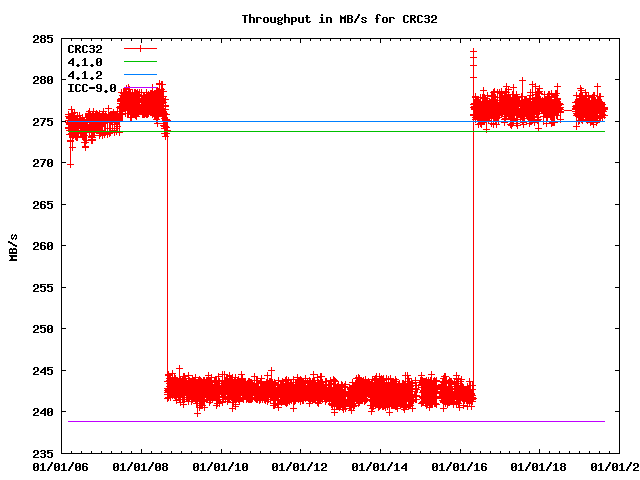This screenshot has height=480, width=640.
Task: Click the 01/01/14 x-axis date label
Action: 380,466
